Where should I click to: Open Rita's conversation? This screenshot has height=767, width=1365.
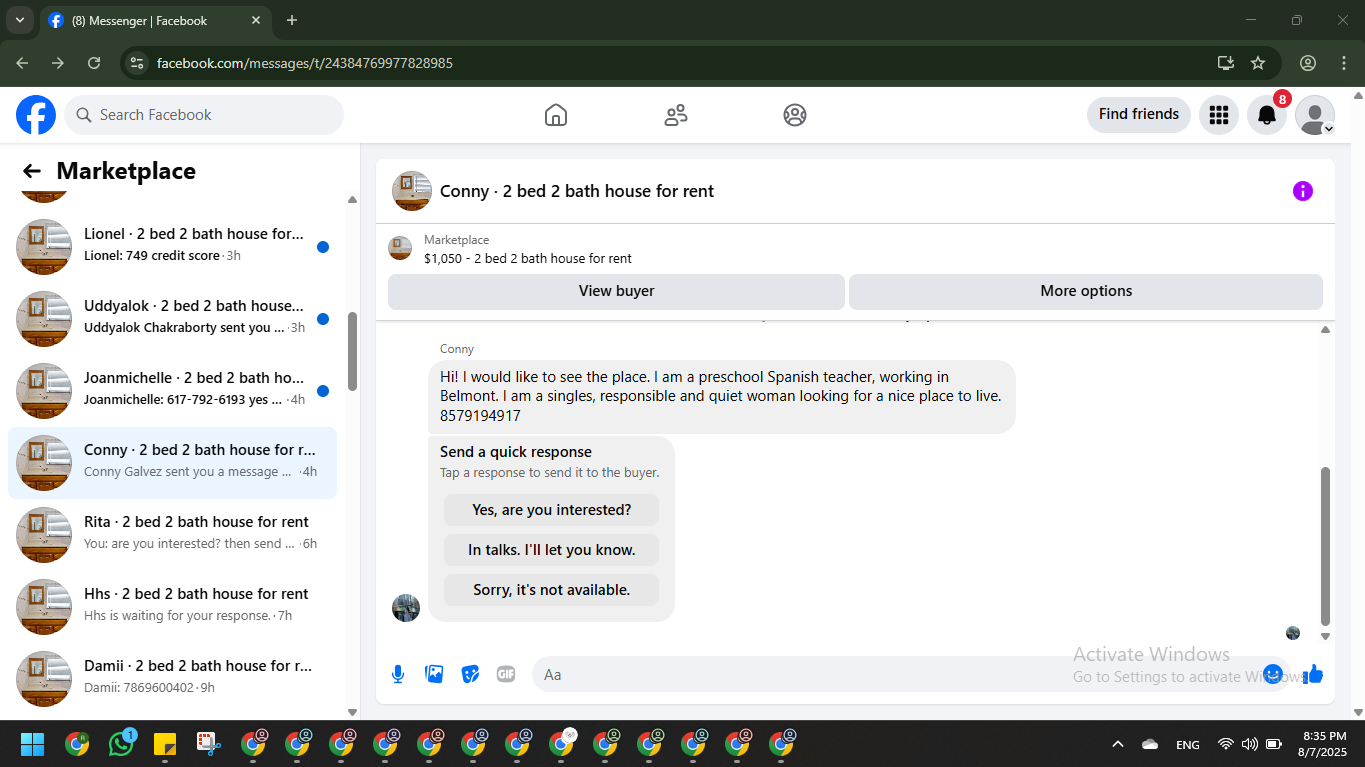click(x=172, y=534)
